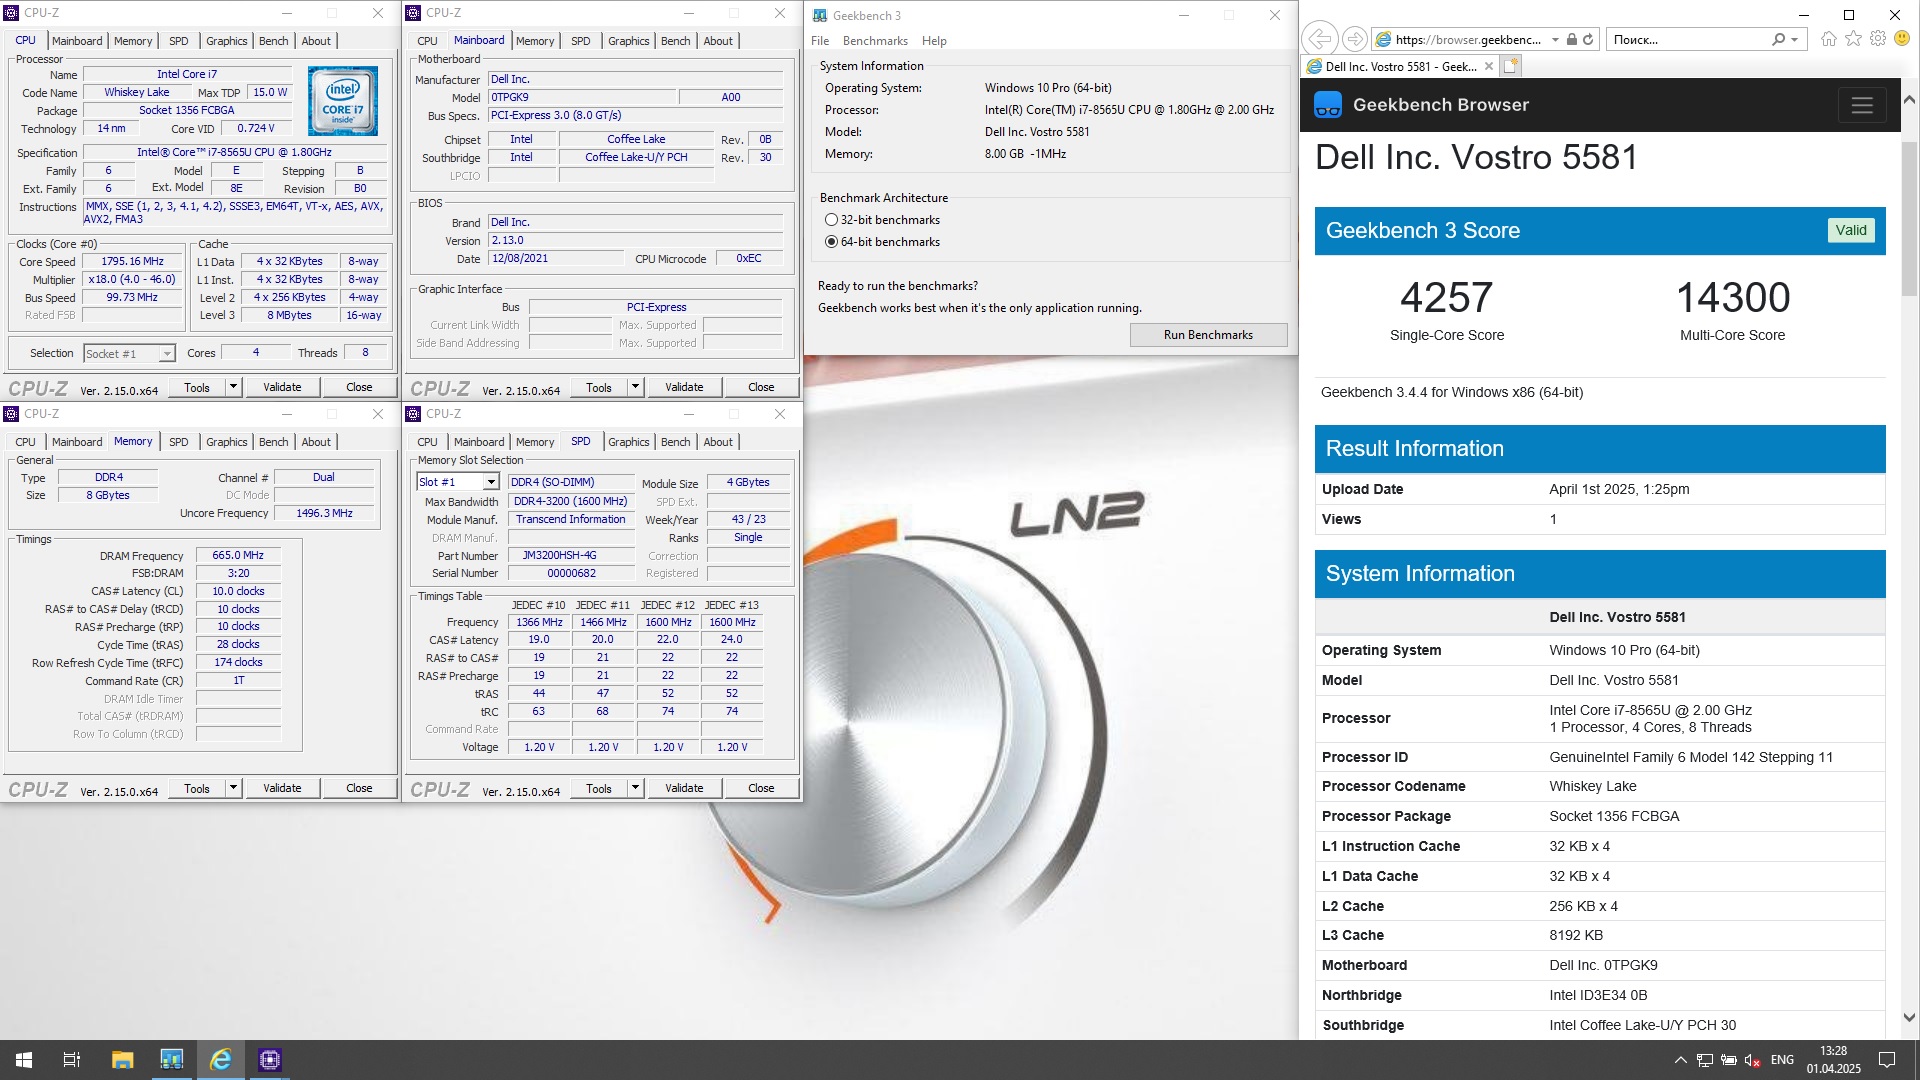
Task: Open the Help menu in Geekbench 3
Action: pyautogui.click(x=934, y=41)
